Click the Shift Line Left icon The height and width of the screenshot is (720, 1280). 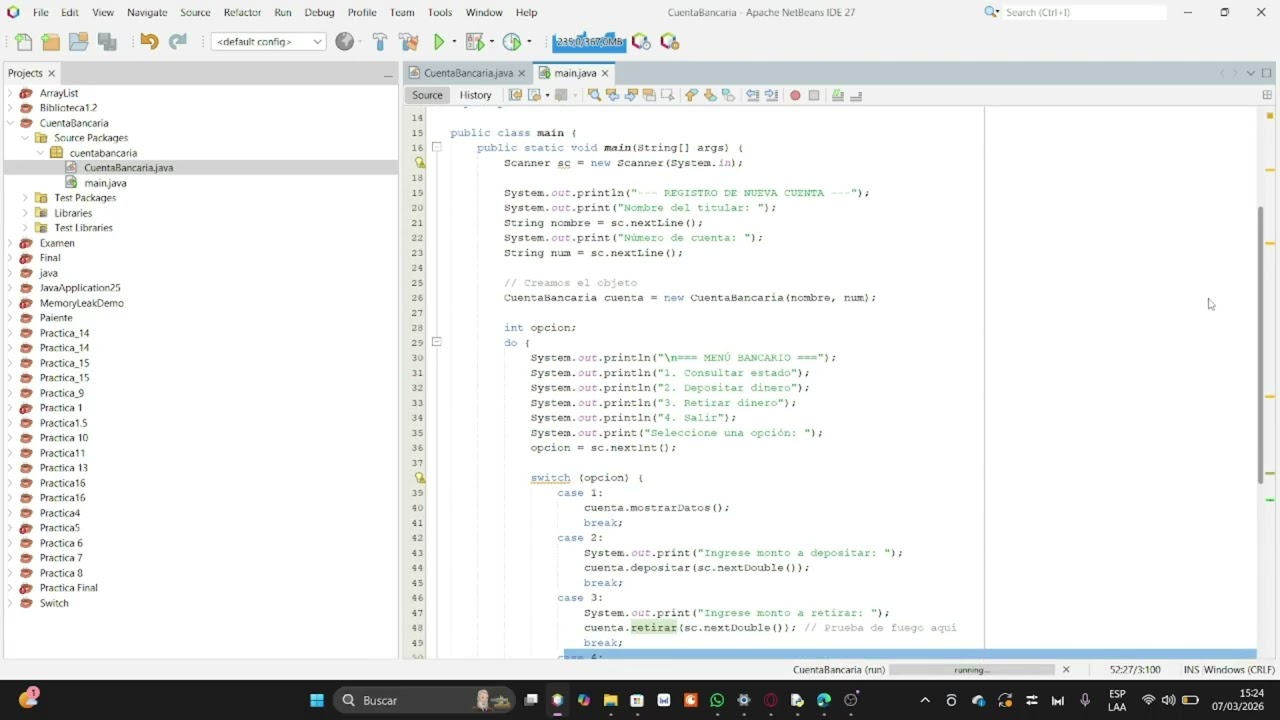click(x=753, y=95)
